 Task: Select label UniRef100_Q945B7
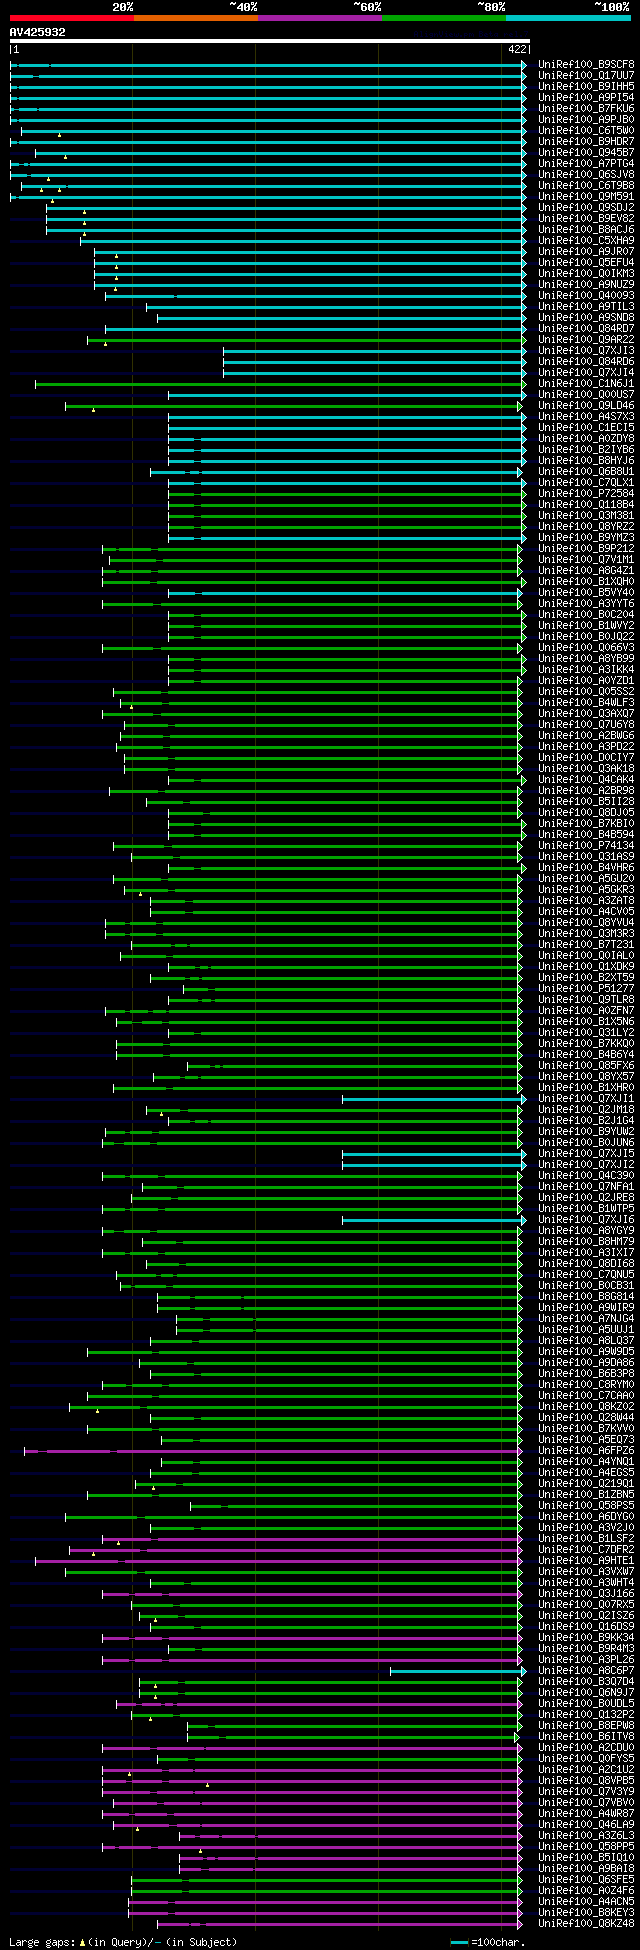point(586,153)
